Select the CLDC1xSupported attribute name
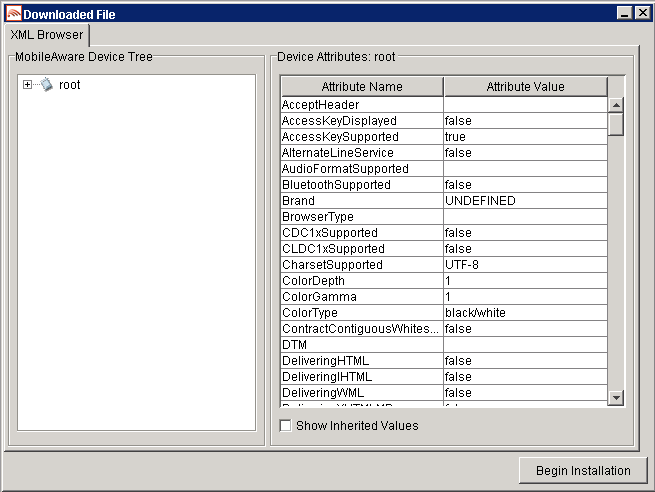Screen dimensions: 655x492 coord(362,249)
